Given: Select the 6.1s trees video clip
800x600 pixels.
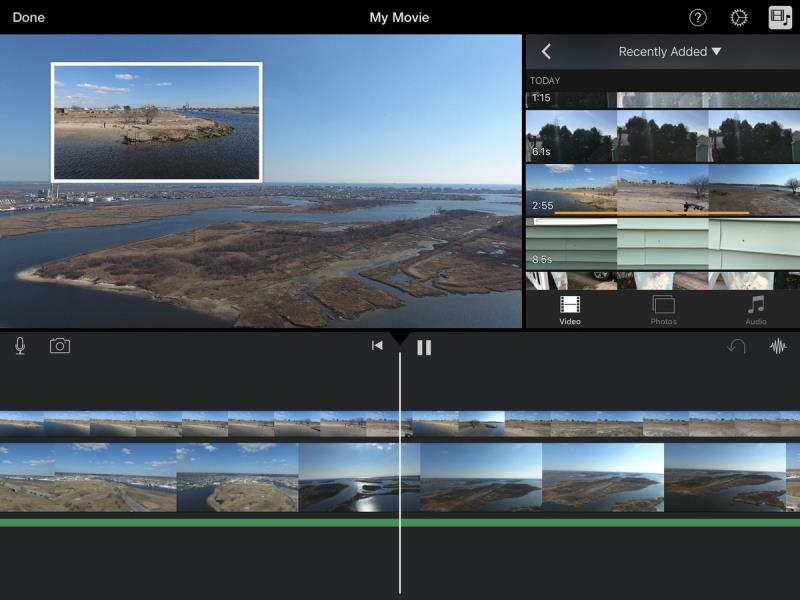Looking at the screenshot, I should pyautogui.click(x=663, y=136).
